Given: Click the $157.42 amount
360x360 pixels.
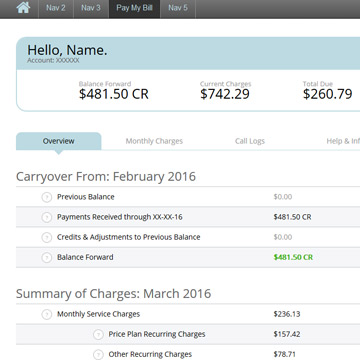Looking at the screenshot, I should pos(287,334).
